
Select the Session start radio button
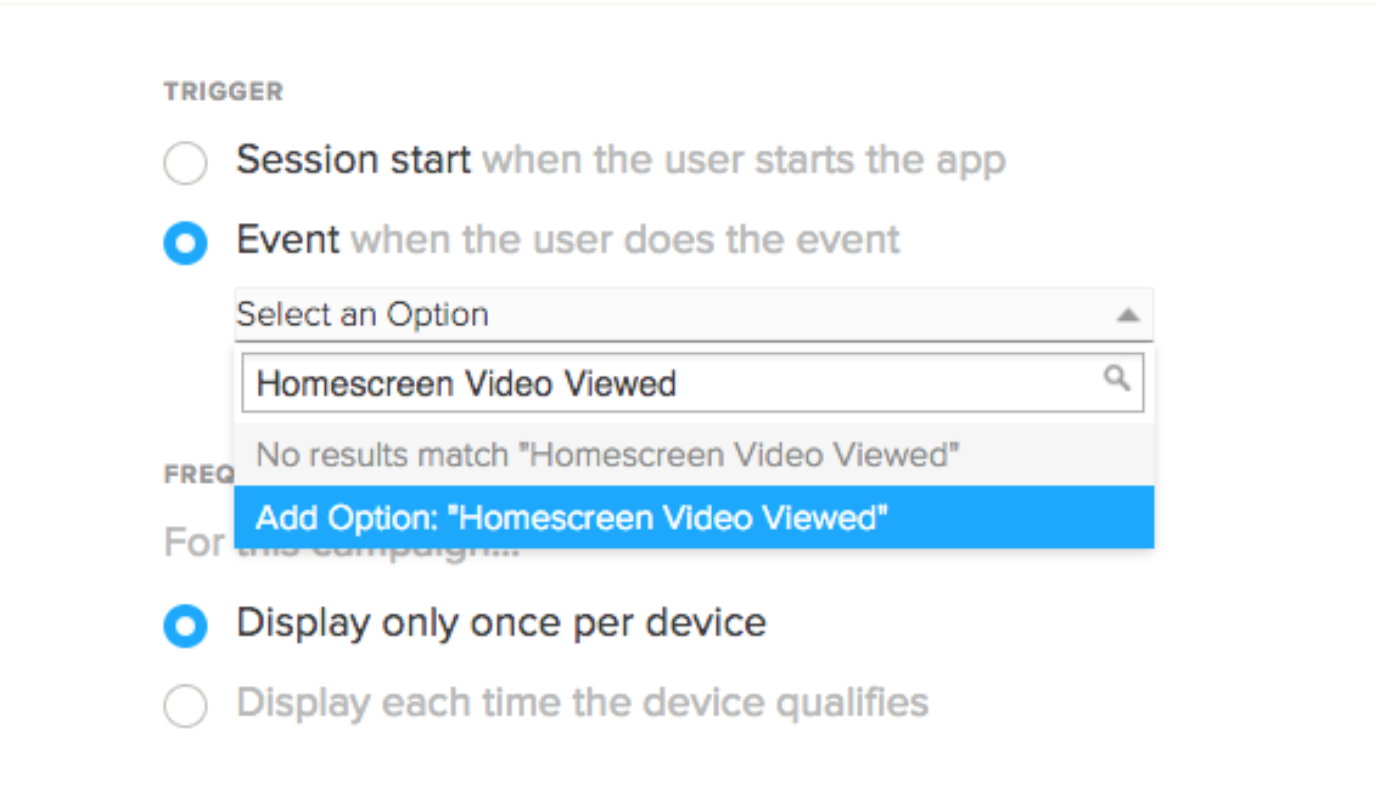pos(185,163)
